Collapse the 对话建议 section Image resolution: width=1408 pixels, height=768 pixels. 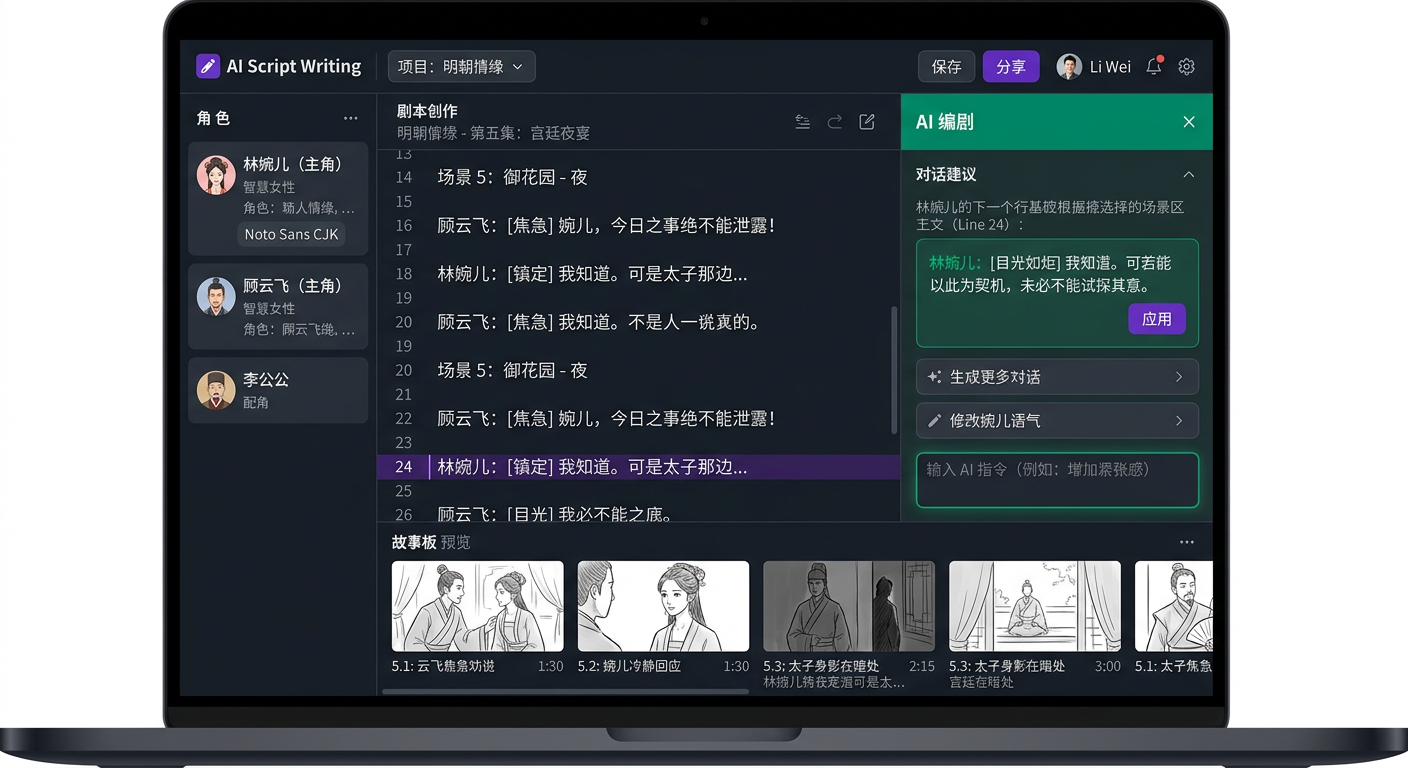(1189, 174)
